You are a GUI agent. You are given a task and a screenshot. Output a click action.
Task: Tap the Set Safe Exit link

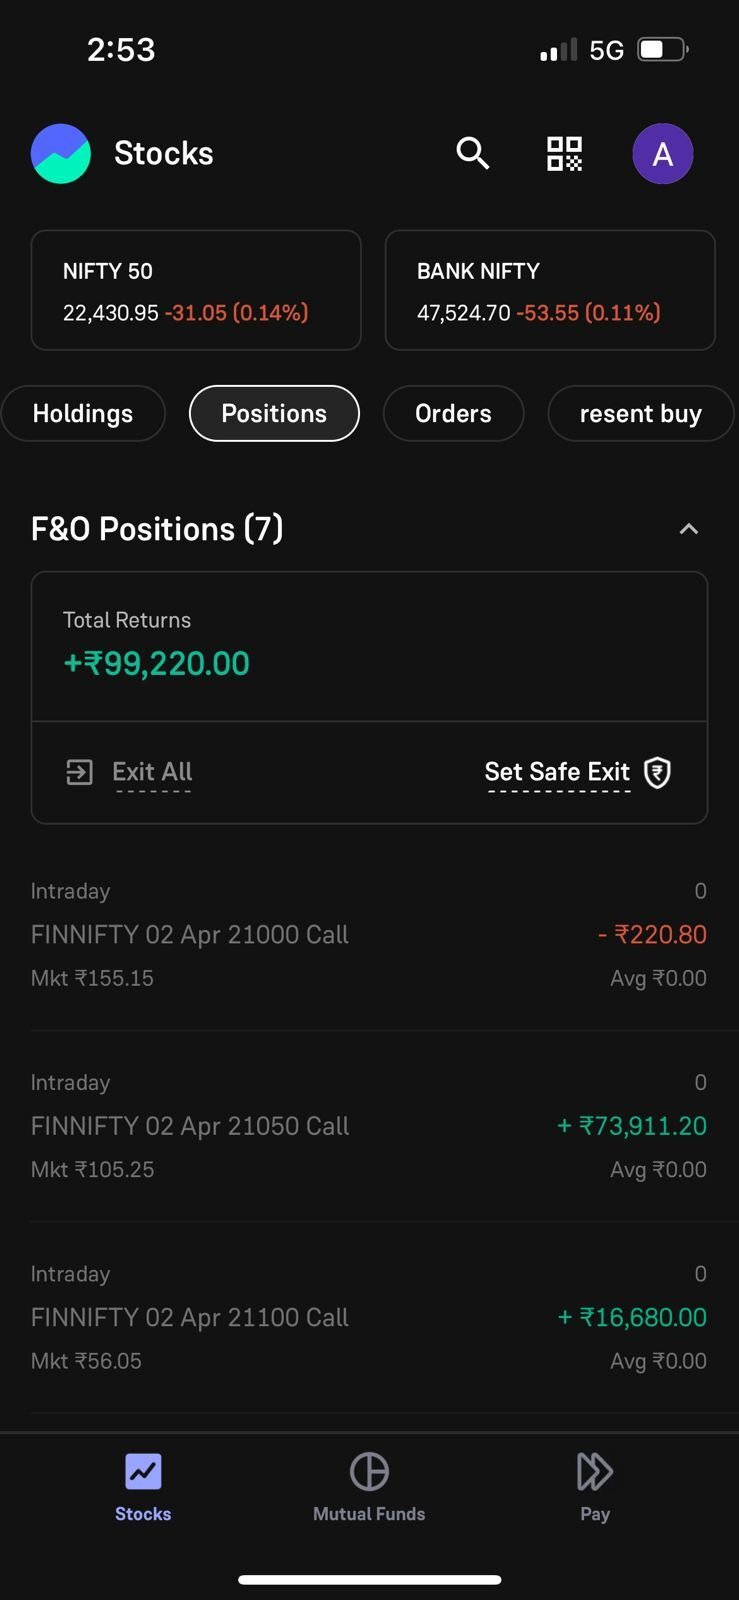coord(557,772)
